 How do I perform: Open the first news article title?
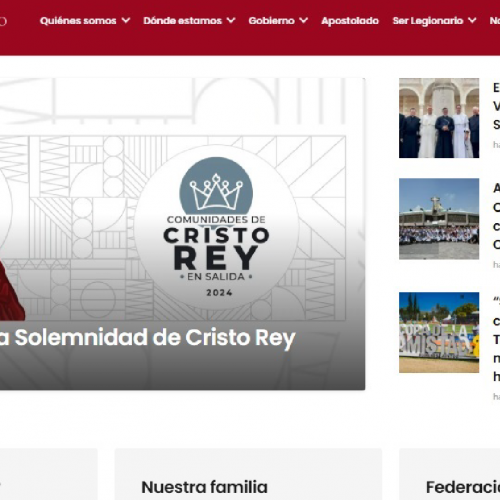point(496,106)
